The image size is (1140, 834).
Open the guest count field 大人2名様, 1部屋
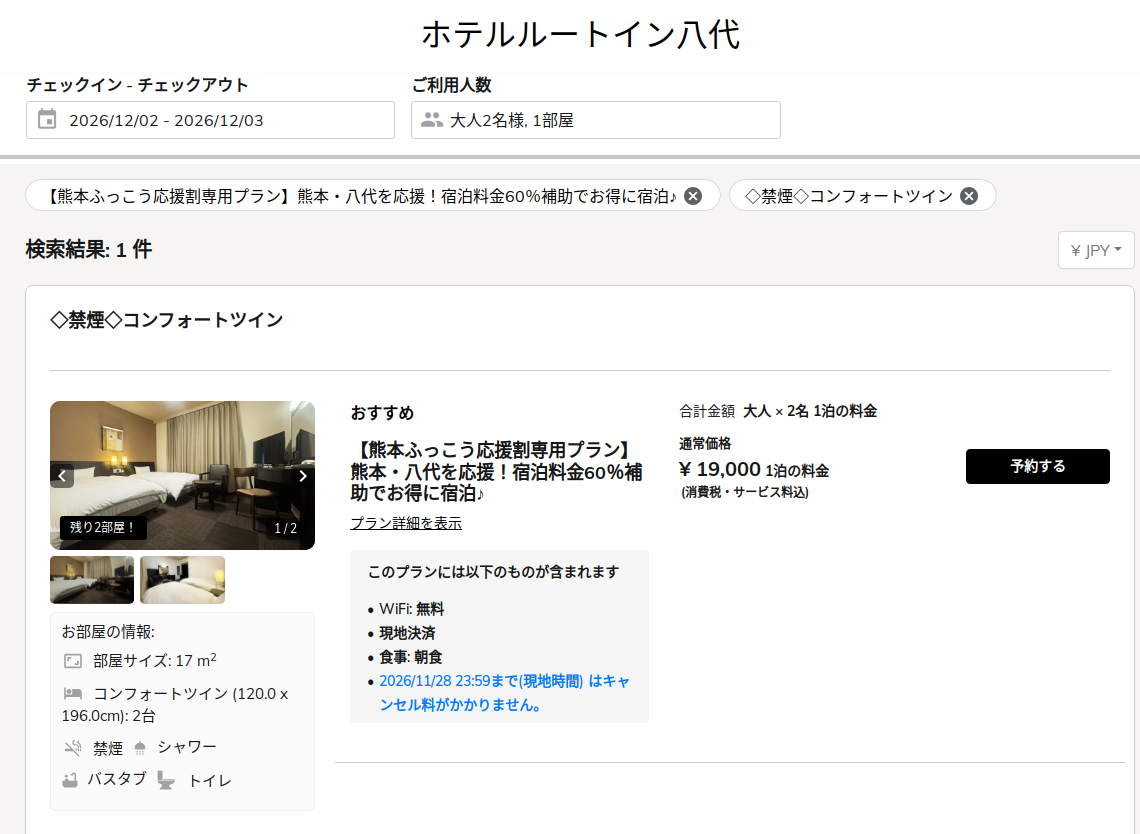(x=595, y=120)
